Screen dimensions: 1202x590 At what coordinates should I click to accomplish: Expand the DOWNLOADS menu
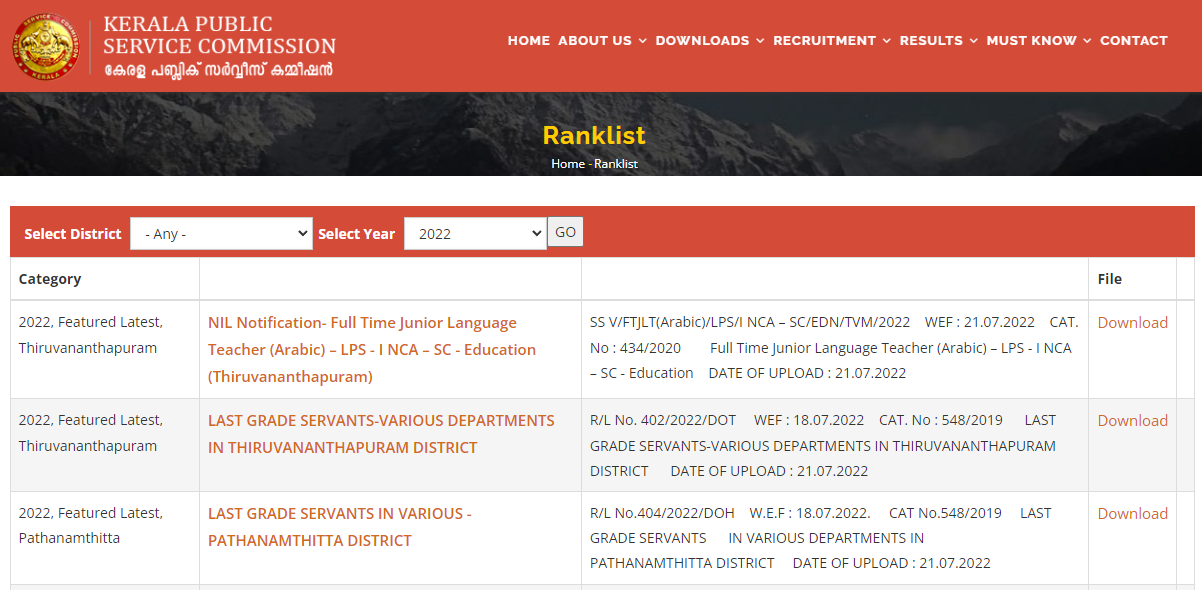(710, 41)
